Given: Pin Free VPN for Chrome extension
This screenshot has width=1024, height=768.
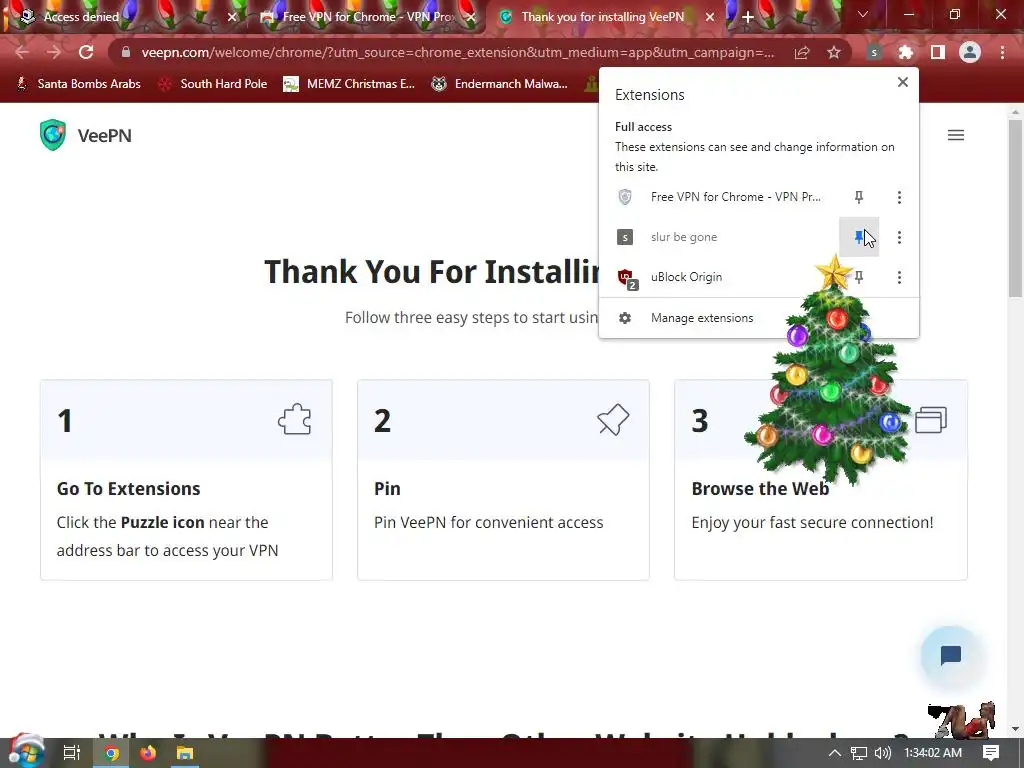Looking at the screenshot, I should [x=859, y=197].
